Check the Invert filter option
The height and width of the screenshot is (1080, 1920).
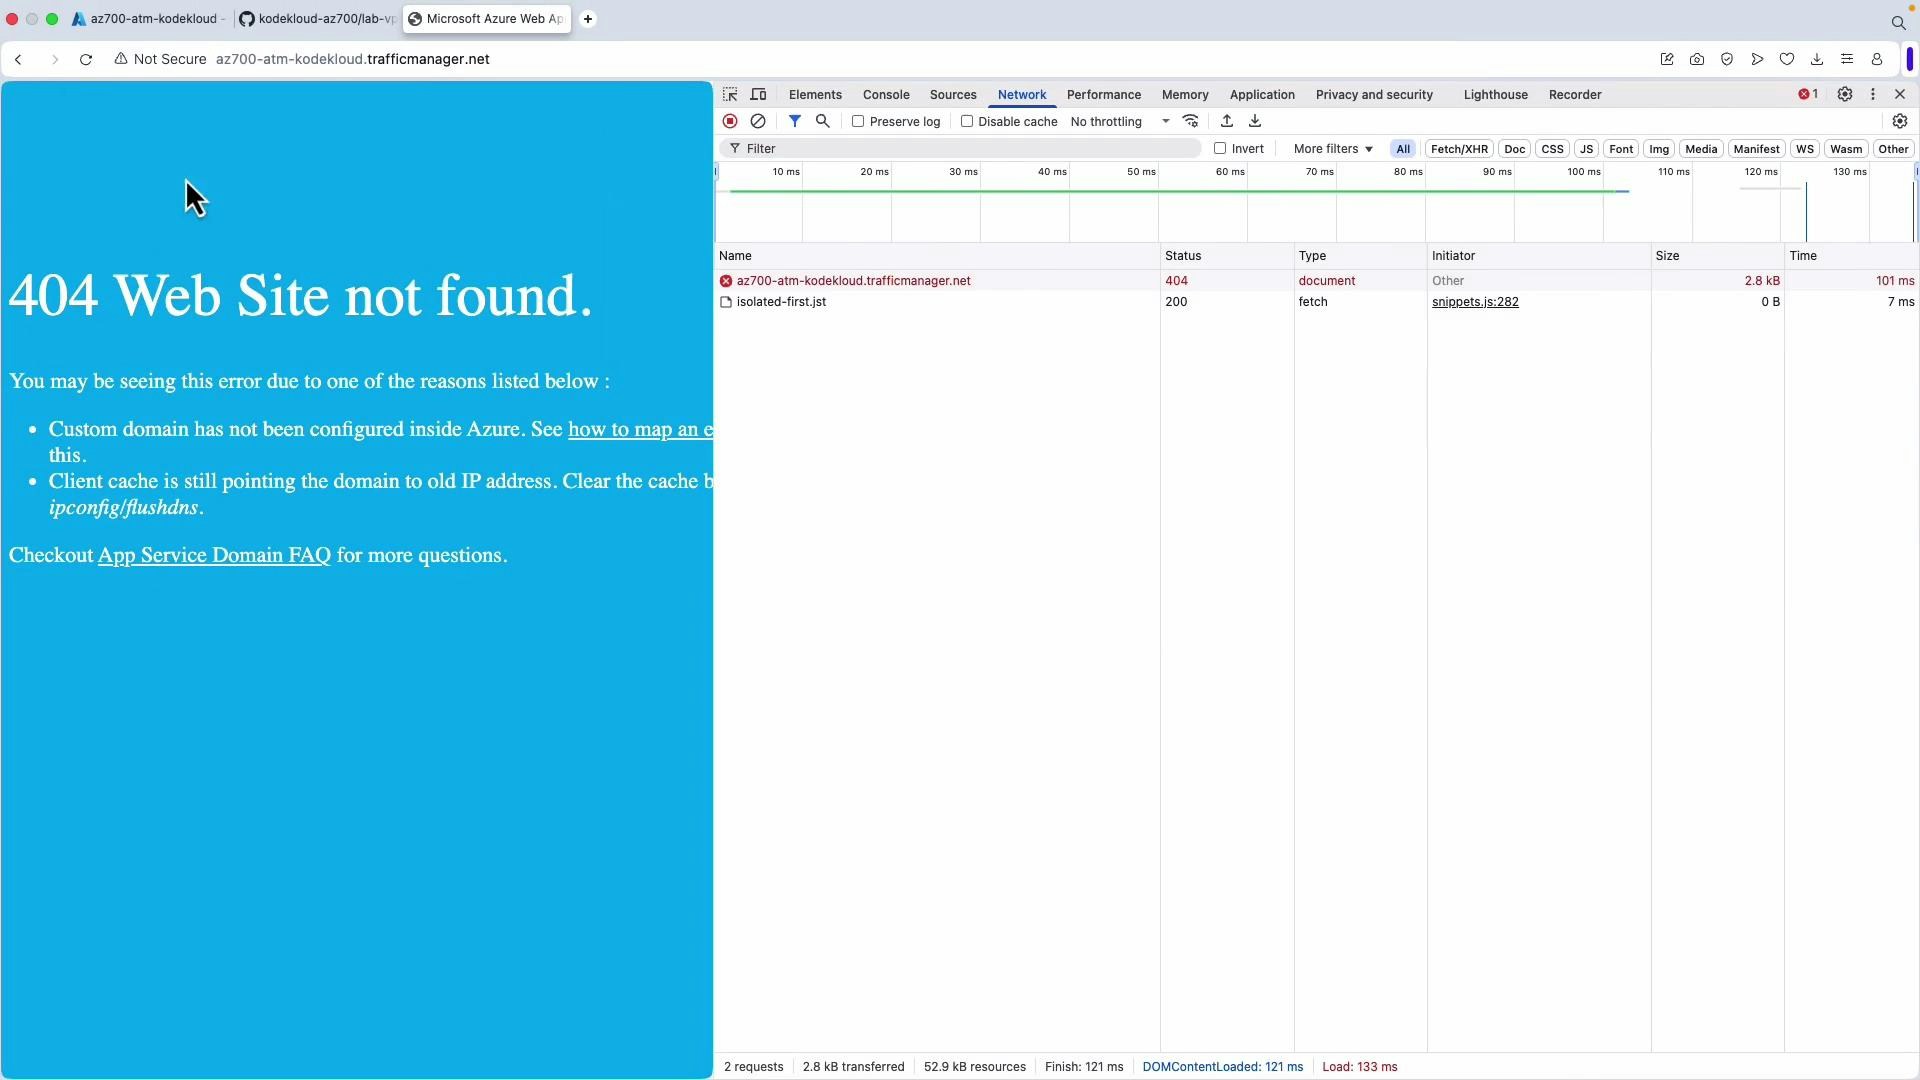pyautogui.click(x=1220, y=148)
